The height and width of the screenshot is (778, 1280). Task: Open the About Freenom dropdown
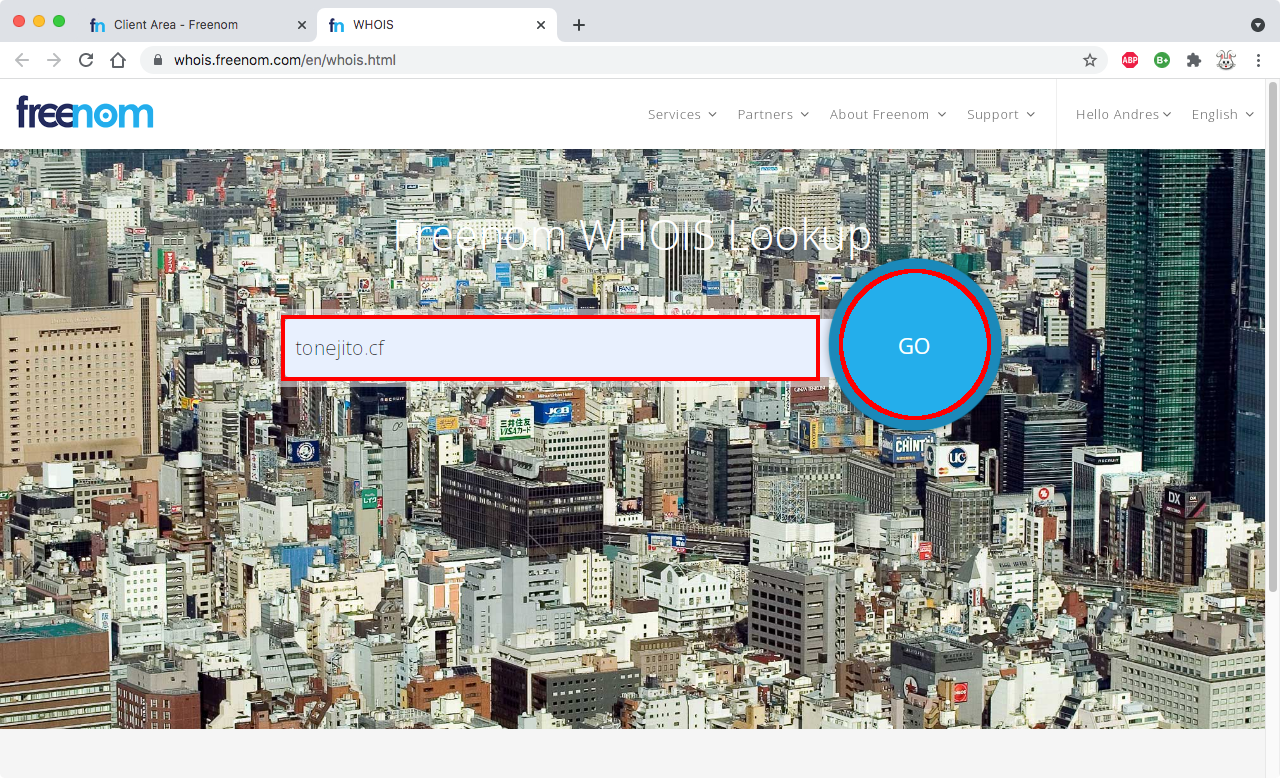(x=887, y=114)
